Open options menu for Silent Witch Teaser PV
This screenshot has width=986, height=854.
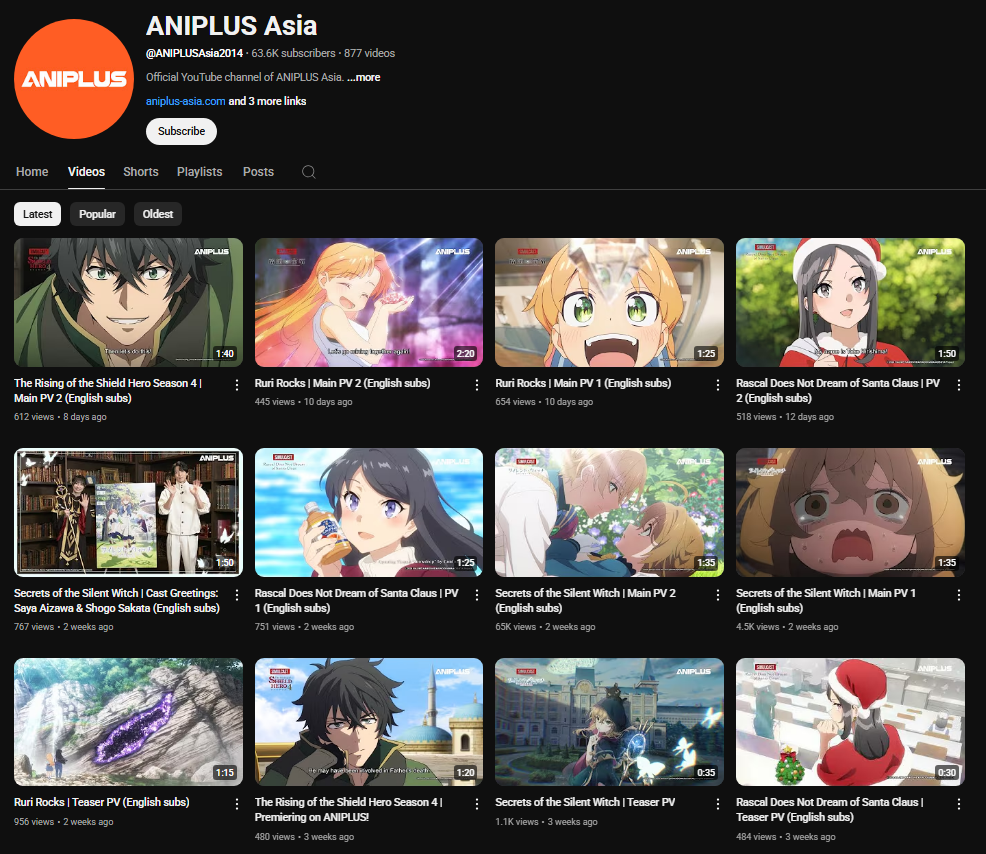[x=717, y=804]
